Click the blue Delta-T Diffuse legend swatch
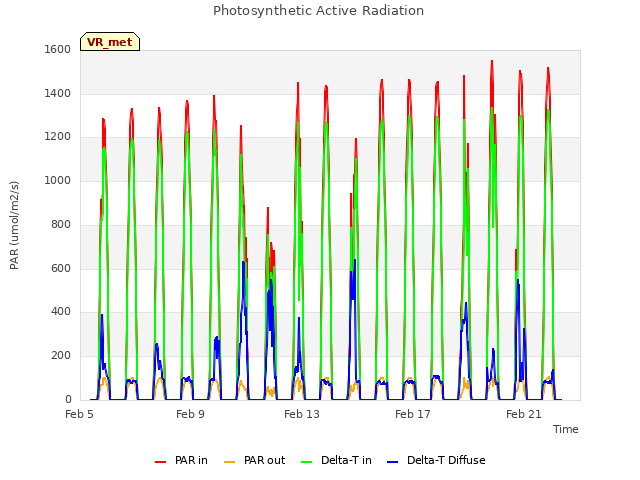Screen dimensions: 640x480 pyautogui.click(x=392, y=462)
